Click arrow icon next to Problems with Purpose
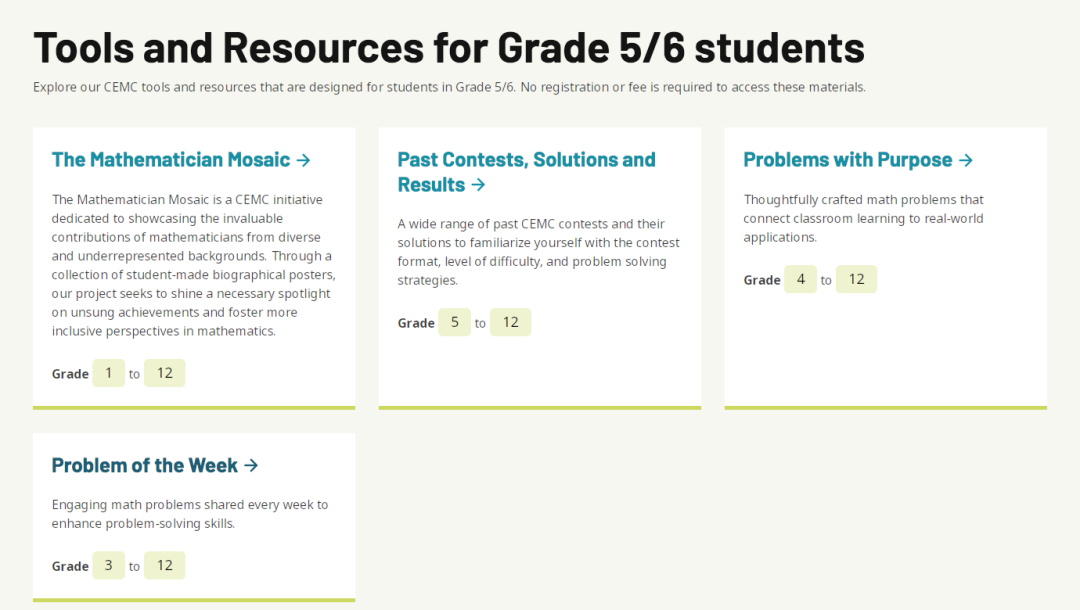 pyautogui.click(x=965, y=160)
